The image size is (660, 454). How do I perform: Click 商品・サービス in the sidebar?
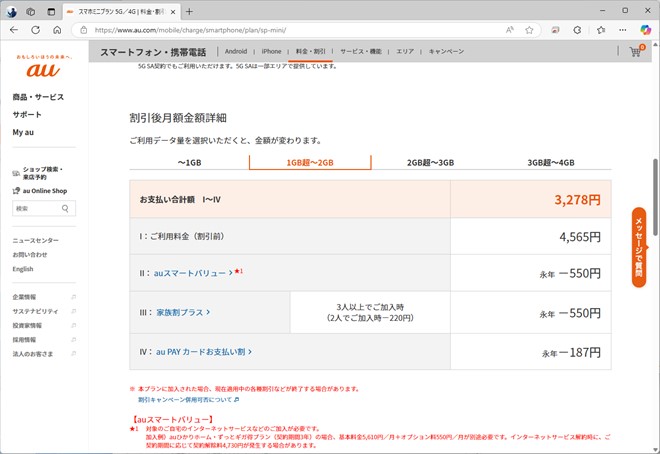(38, 97)
